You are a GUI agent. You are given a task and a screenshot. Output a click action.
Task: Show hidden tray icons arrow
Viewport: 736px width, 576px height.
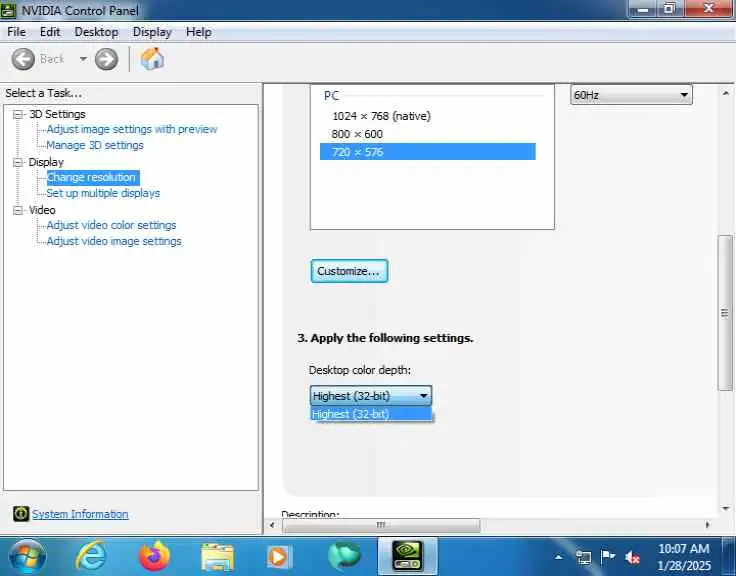pyautogui.click(x=559, y=558)
